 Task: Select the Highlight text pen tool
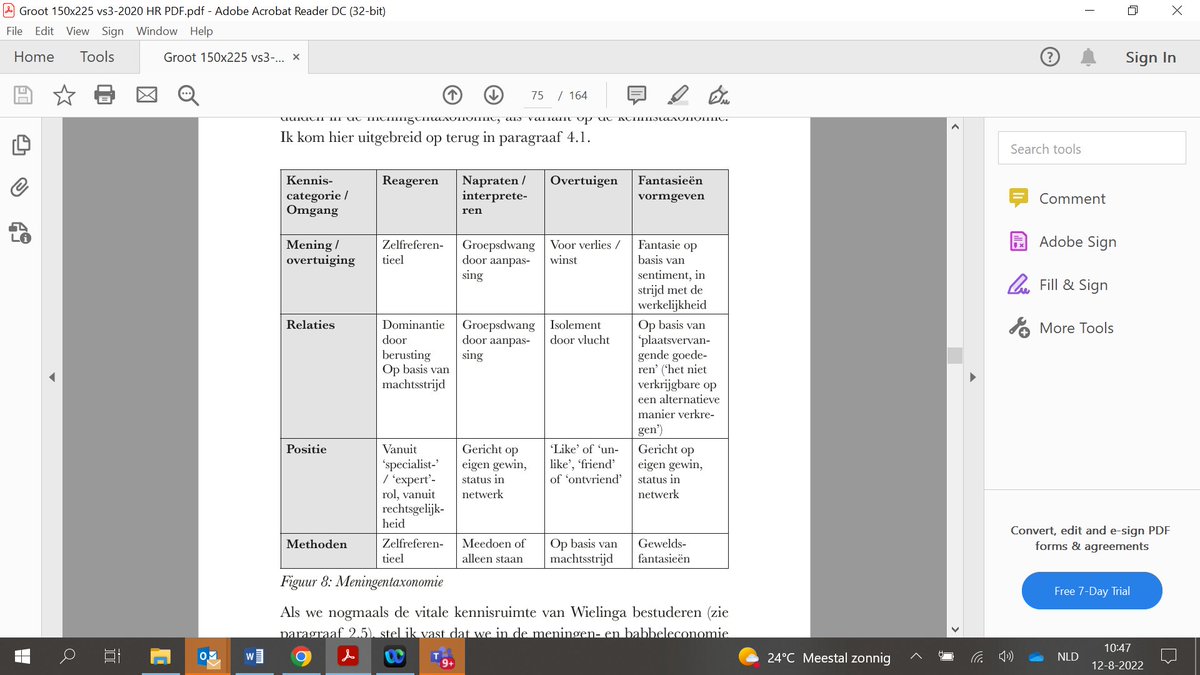click(x=677, y=95)
